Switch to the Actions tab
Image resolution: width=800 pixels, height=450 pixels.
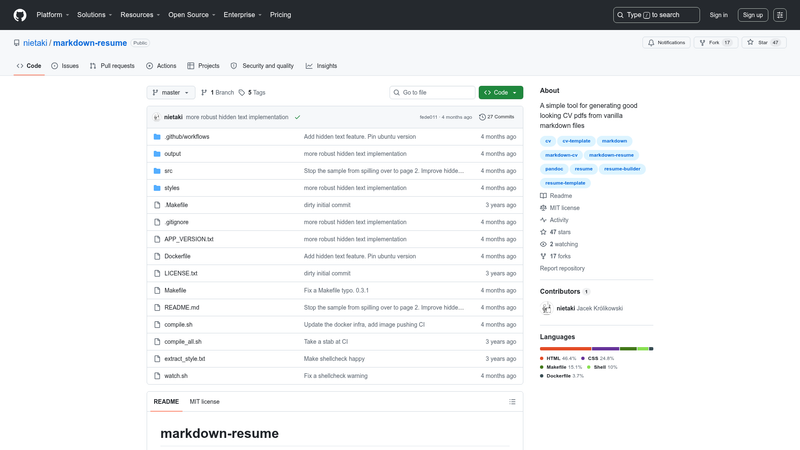(161, 66)
